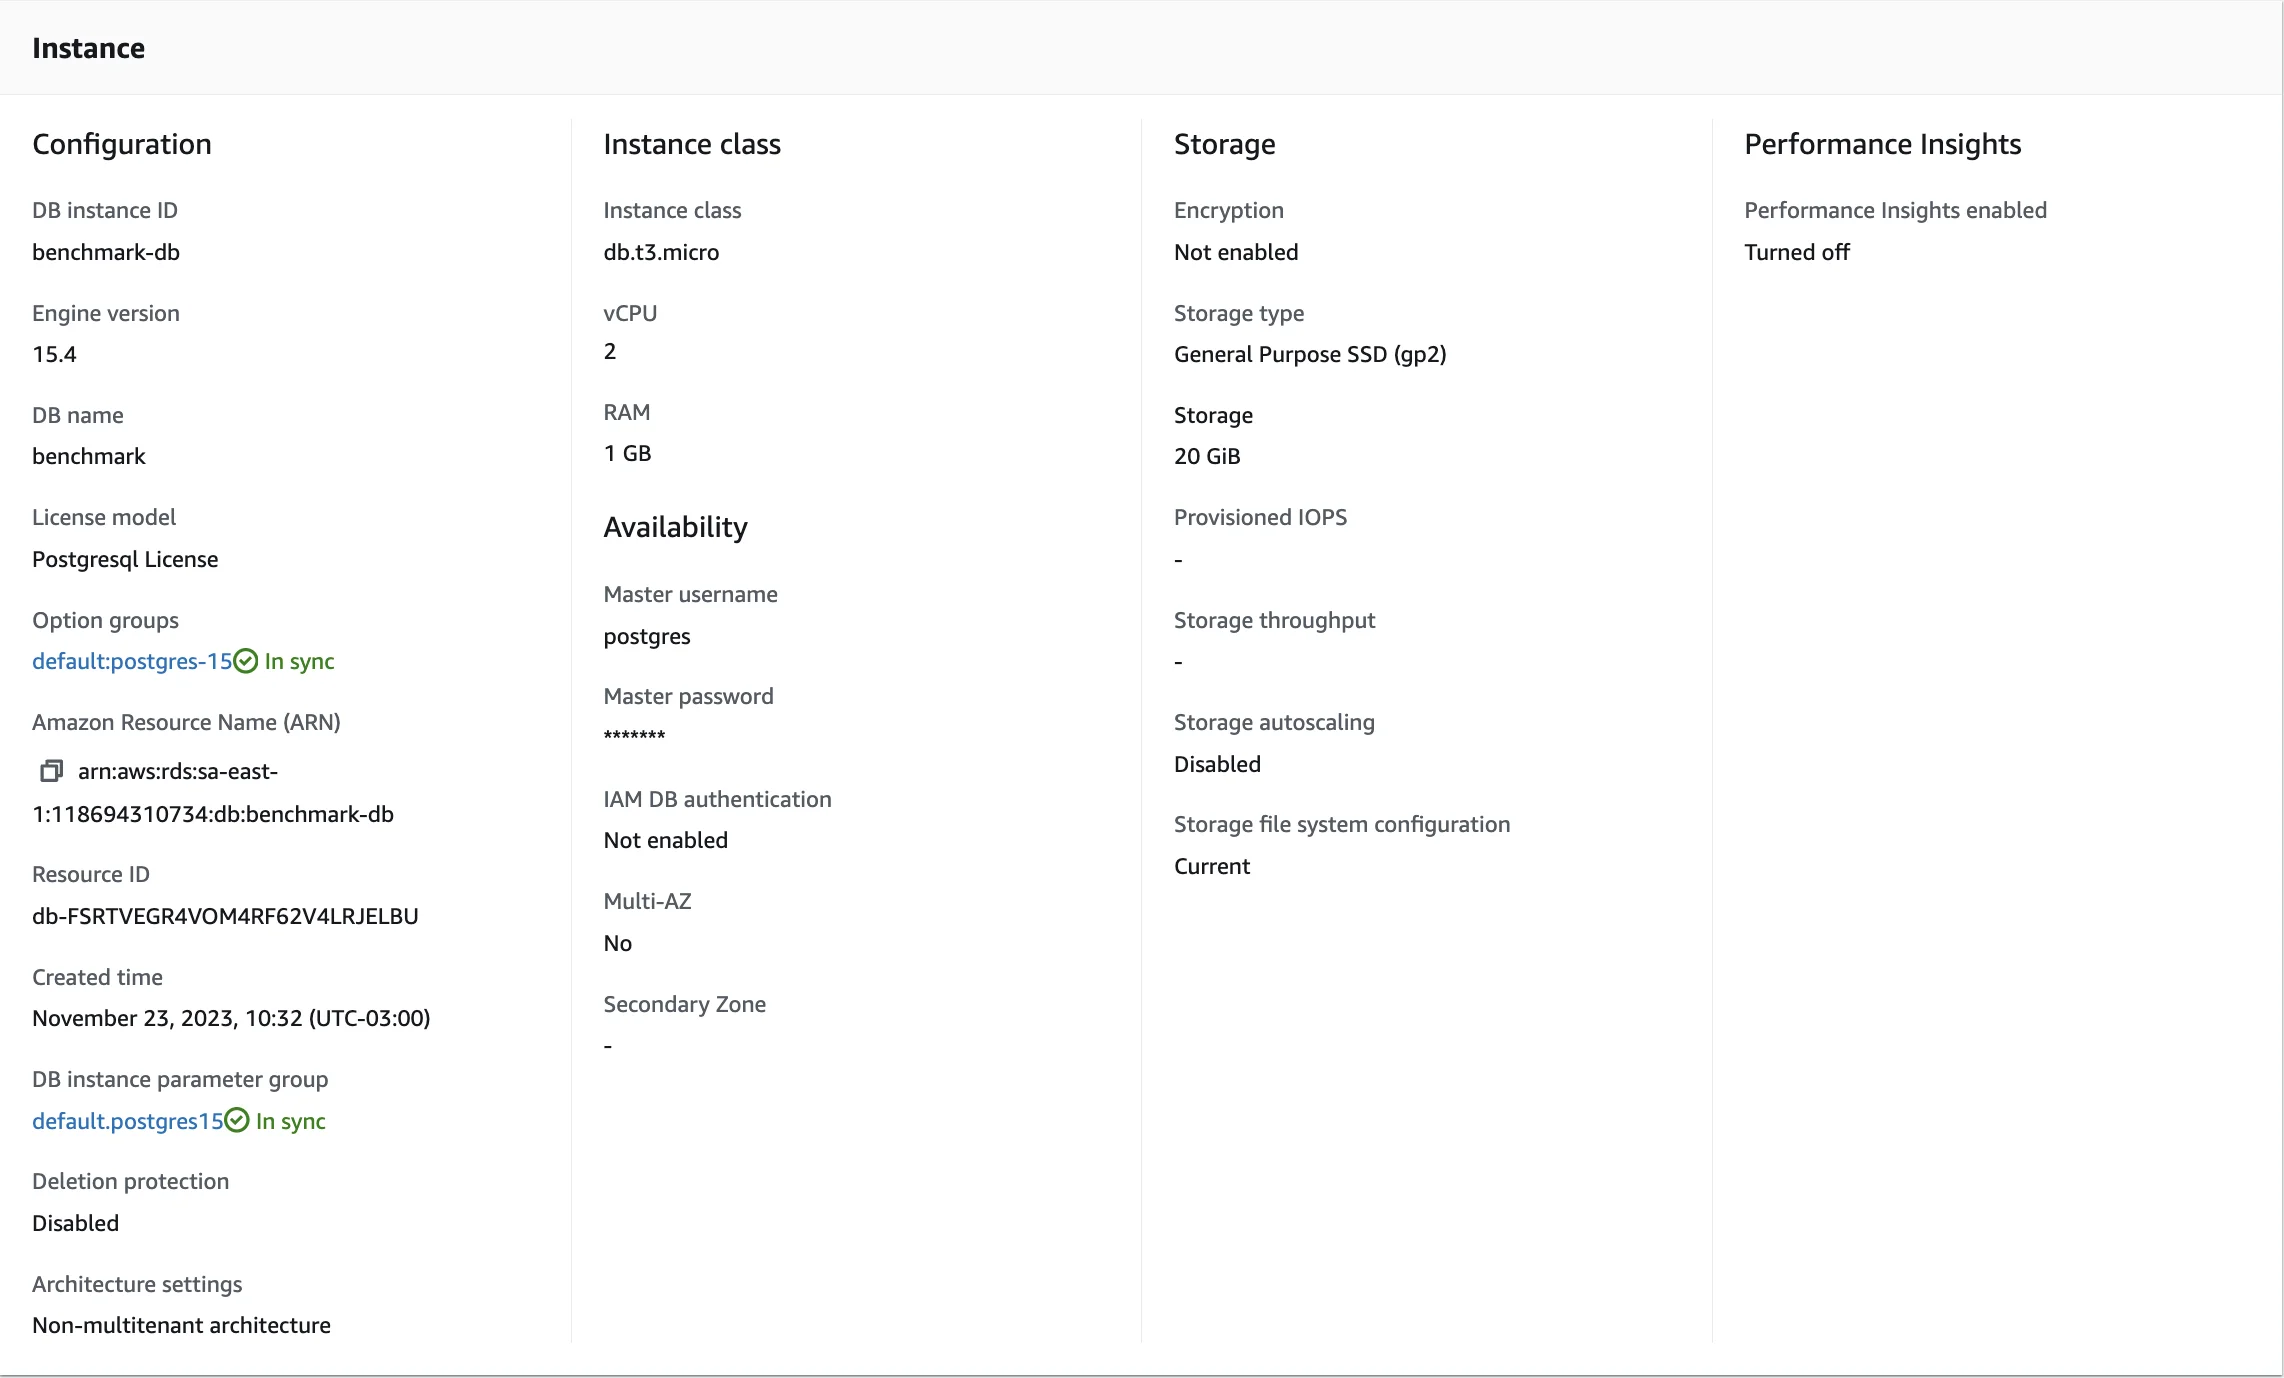
Task: Click the In sync check icon for parameter group
Action: click(236, 1120)
